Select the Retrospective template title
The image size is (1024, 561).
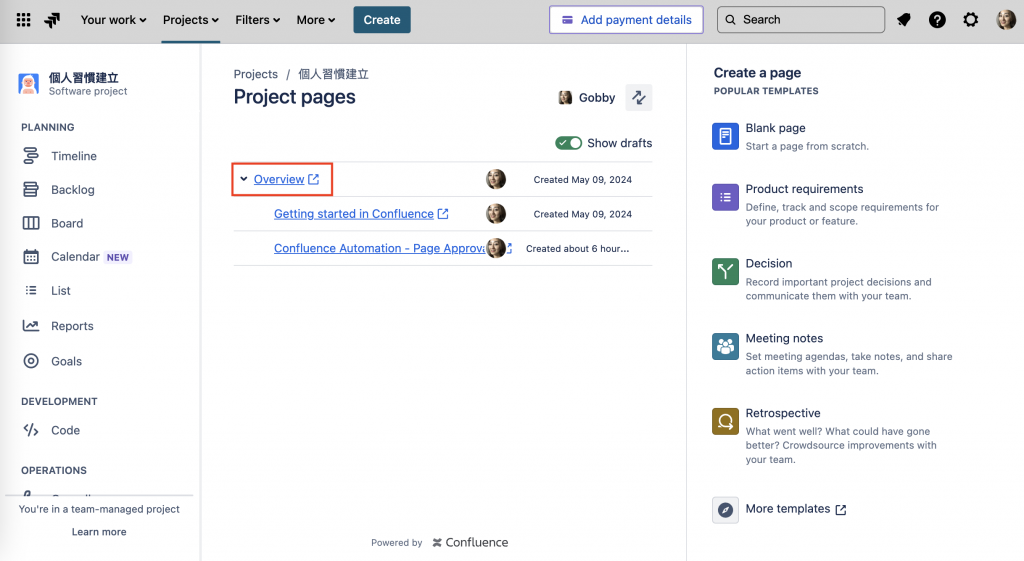pyautogui.click(x=783, y=413)
